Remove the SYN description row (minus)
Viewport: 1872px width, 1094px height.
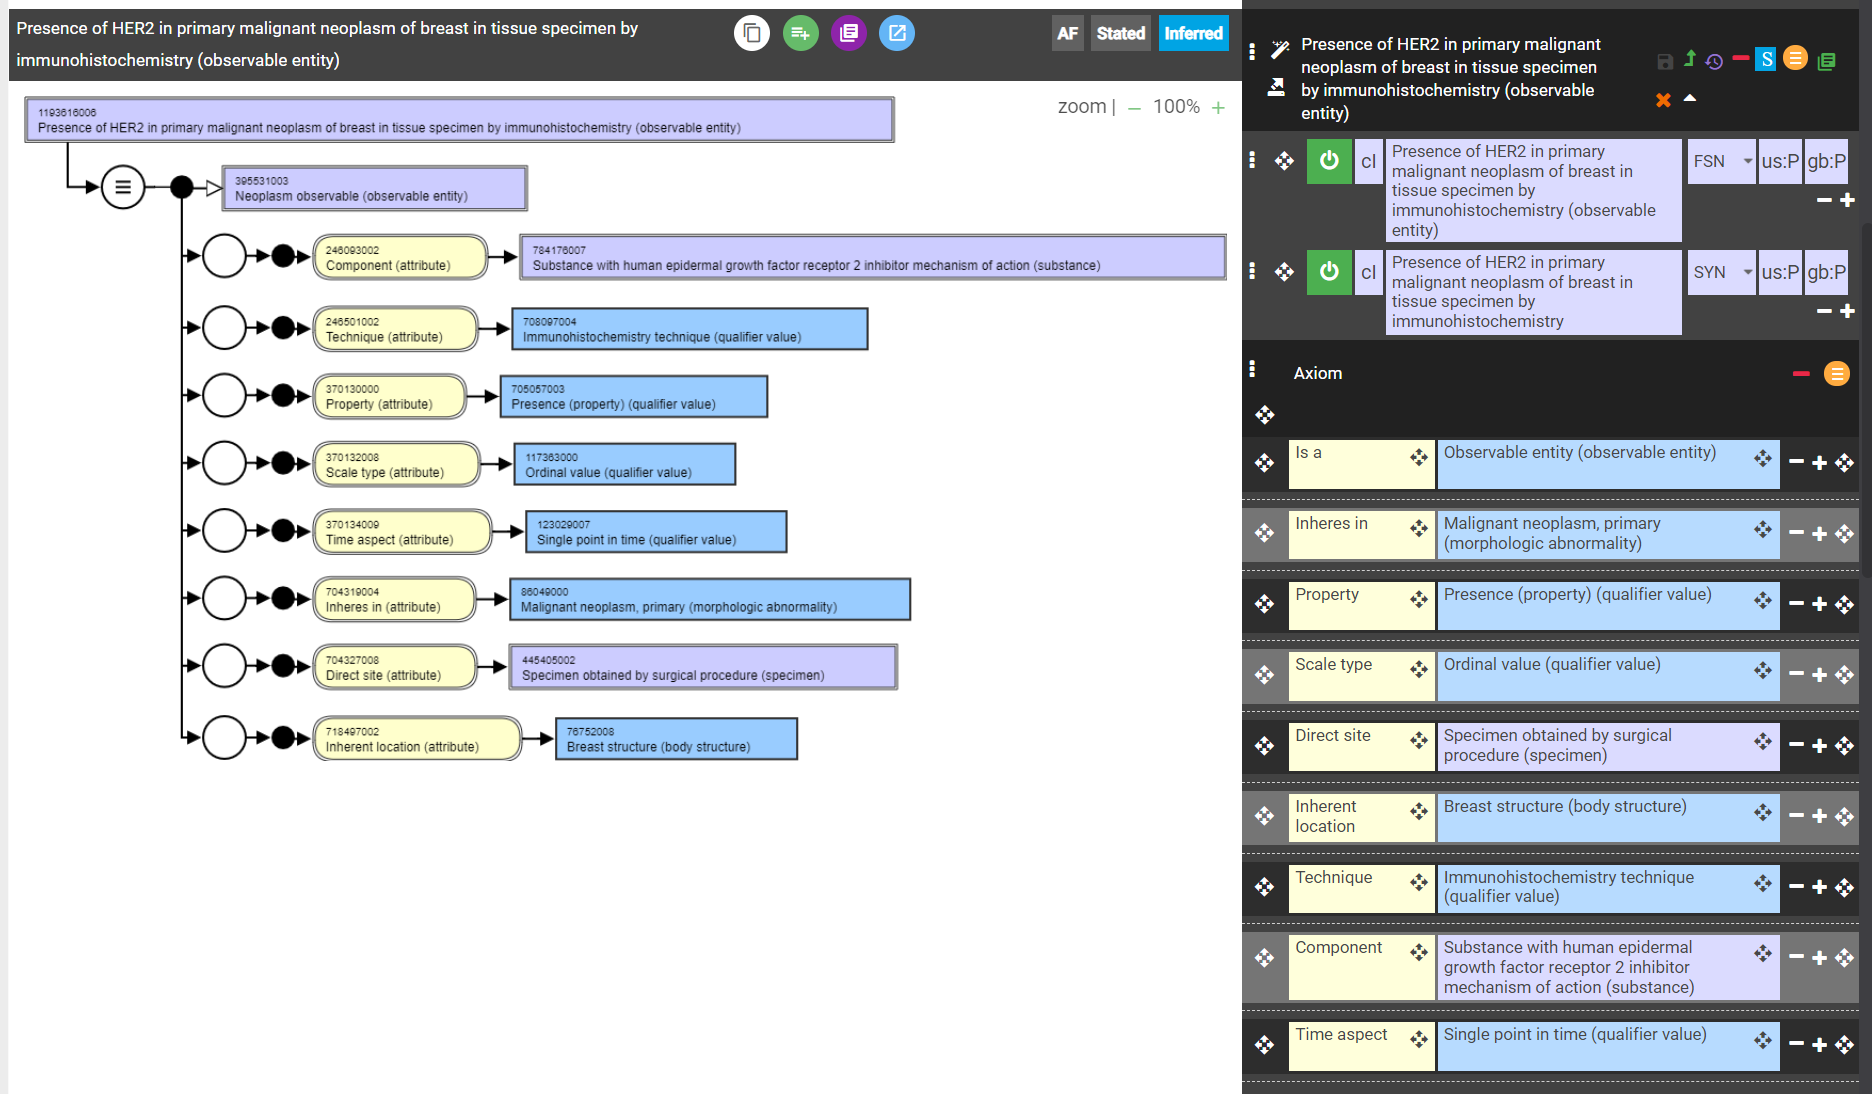click(x=1824, y=311)
